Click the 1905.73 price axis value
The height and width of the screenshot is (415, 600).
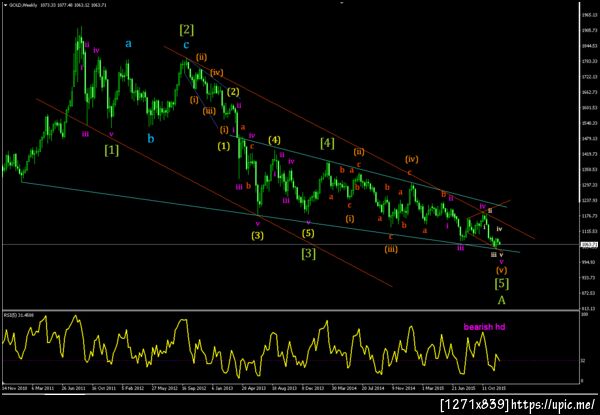pyautogui.click(x=588, y=30)
